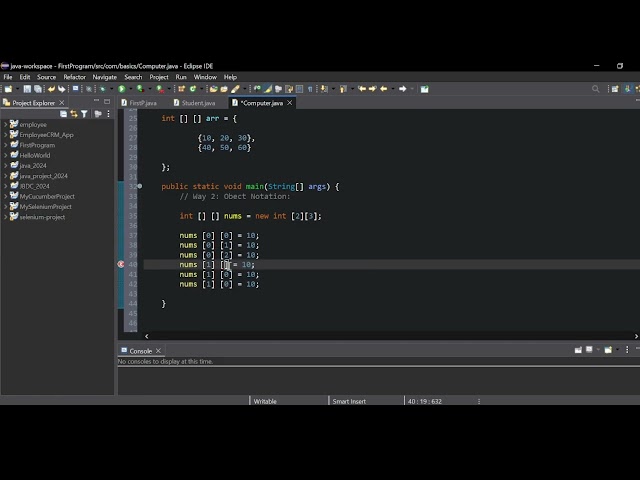Expand the HelloWorld project node
The height and width of the screenshot is (480, 640).
6,155
